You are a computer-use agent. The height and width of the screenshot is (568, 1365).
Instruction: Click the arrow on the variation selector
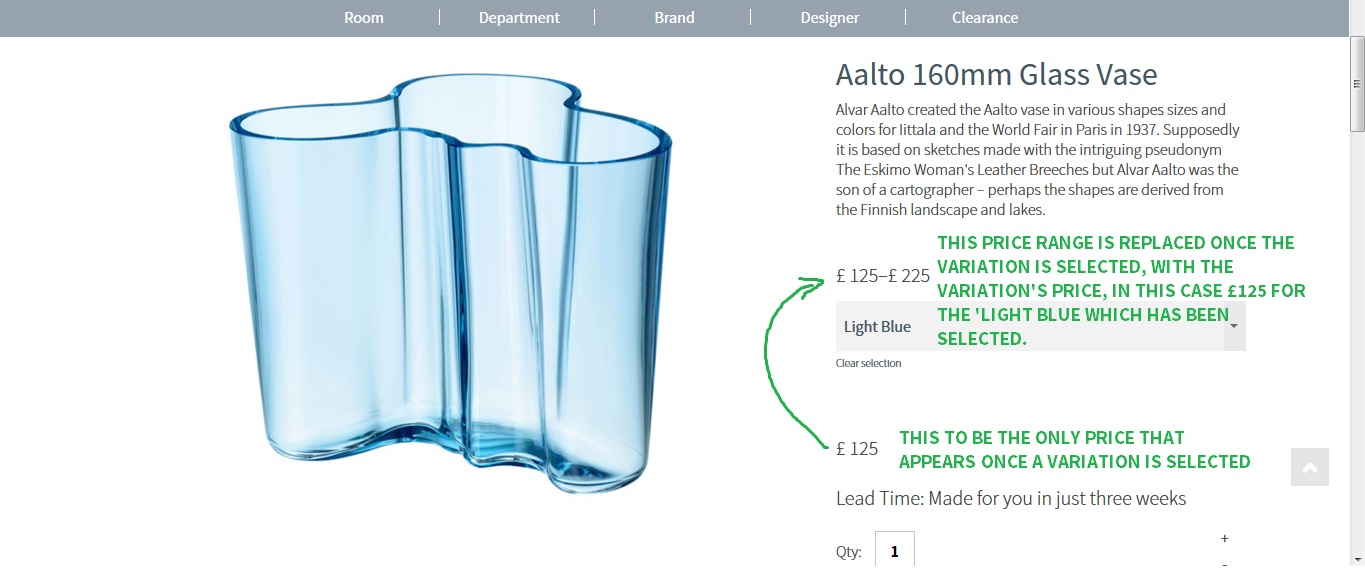[x=1235, y=326]
